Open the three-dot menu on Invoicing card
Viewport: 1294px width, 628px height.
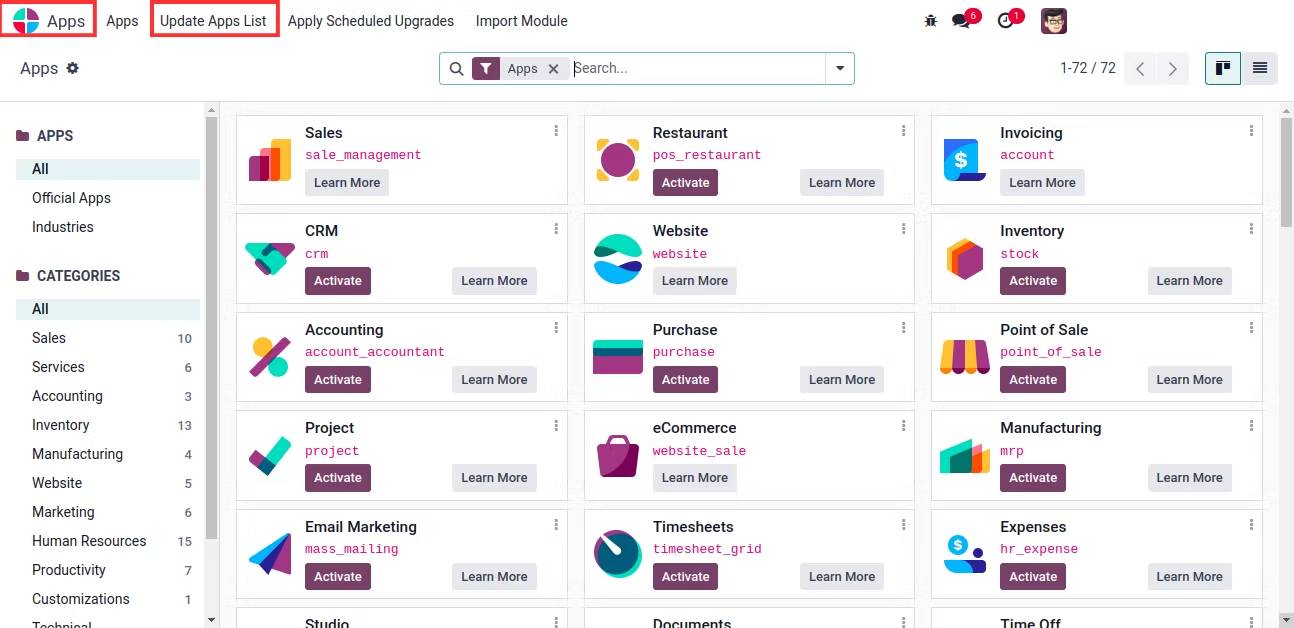pos(1251,131)
